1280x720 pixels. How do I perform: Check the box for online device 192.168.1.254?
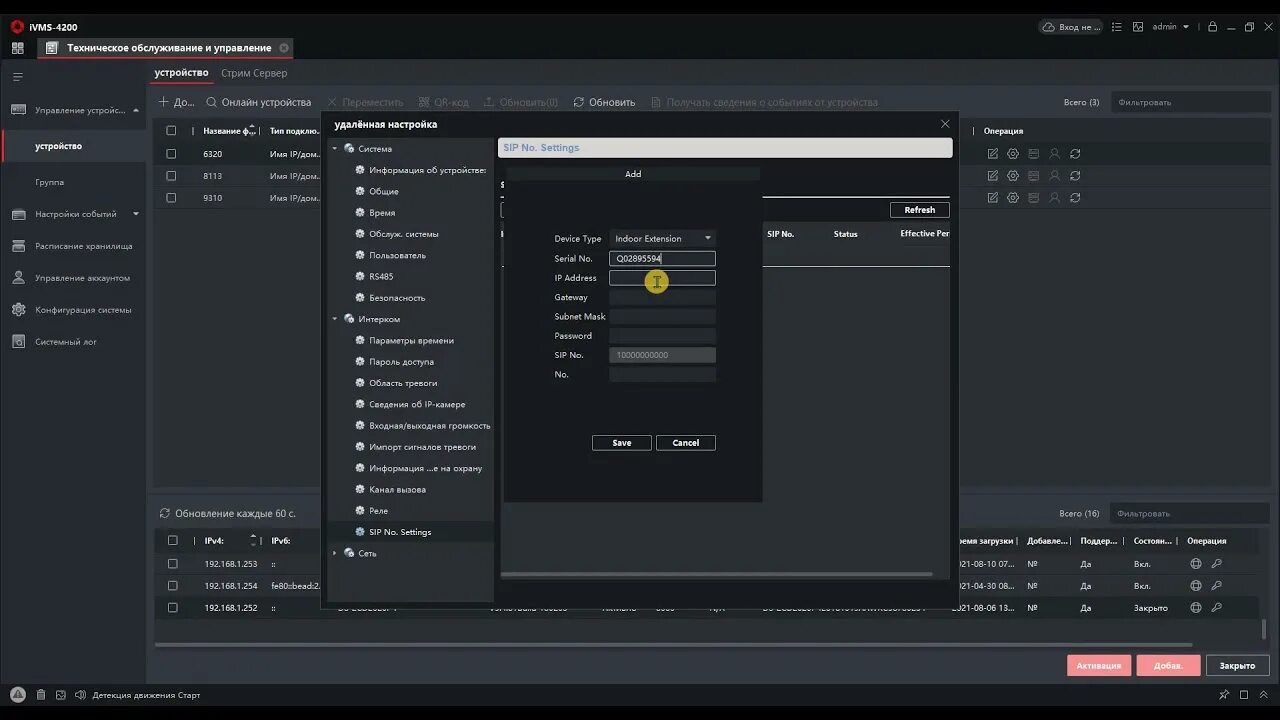173,586
